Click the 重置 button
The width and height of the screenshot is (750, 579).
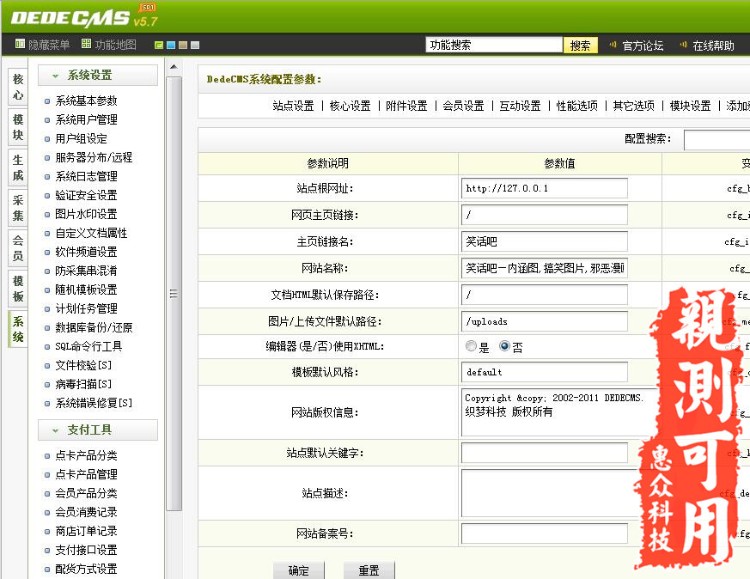click(369, 570)
